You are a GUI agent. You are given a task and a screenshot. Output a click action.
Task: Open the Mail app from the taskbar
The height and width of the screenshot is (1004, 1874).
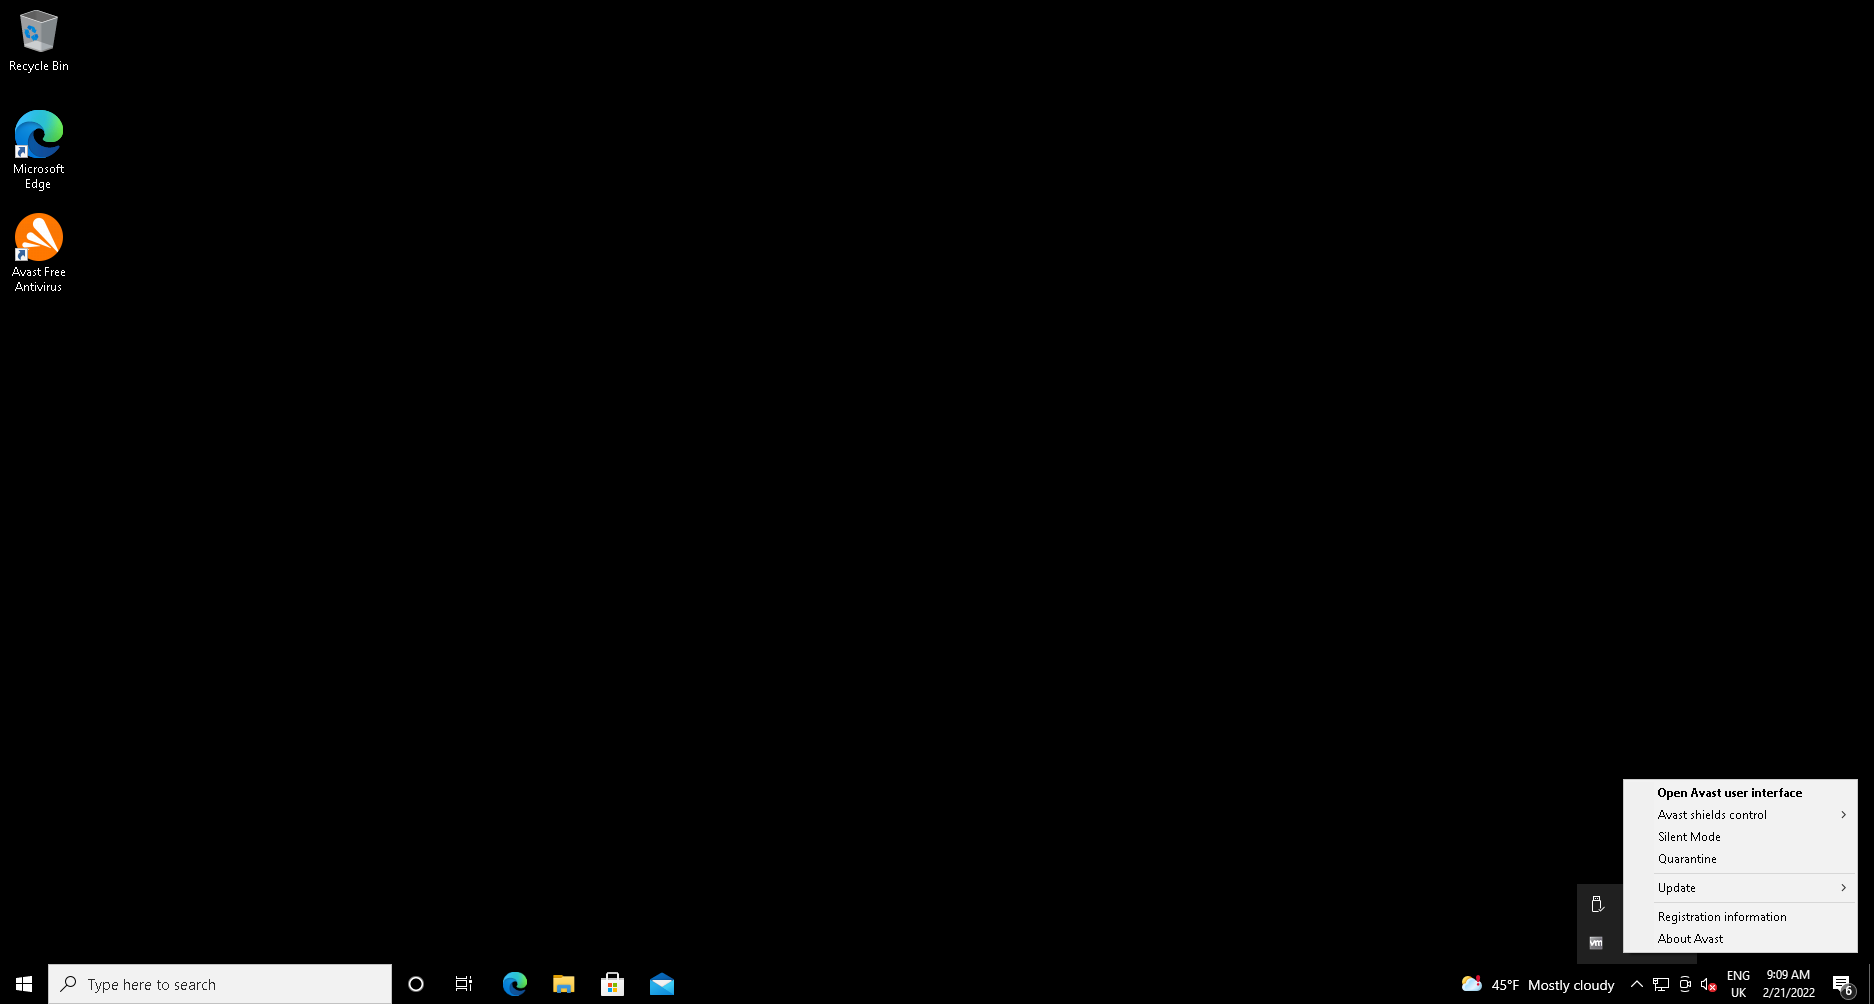click(661, 984)
